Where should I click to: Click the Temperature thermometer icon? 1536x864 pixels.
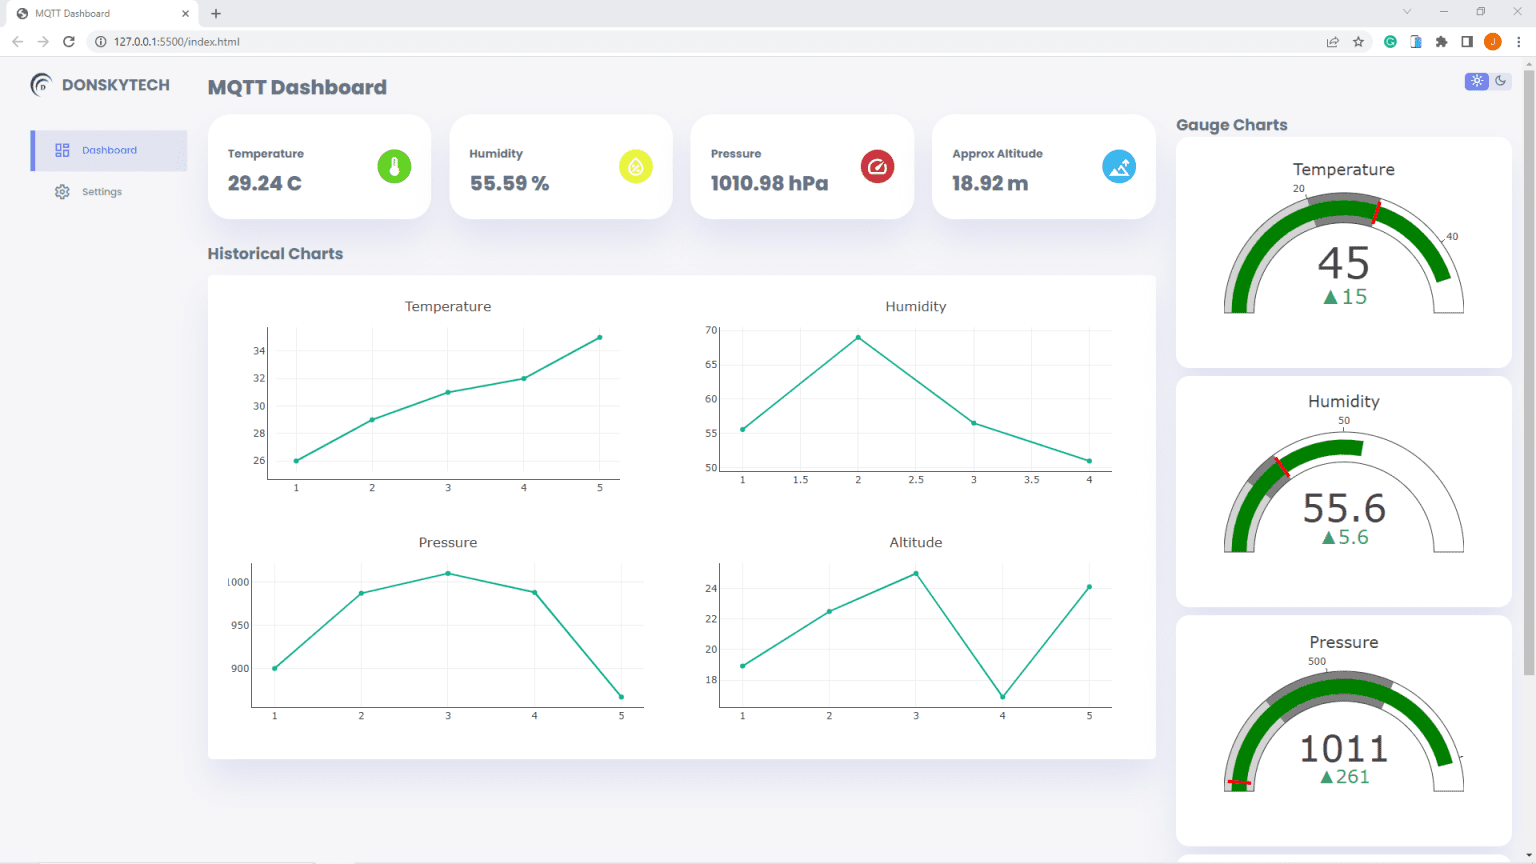[x=395, y=167]
